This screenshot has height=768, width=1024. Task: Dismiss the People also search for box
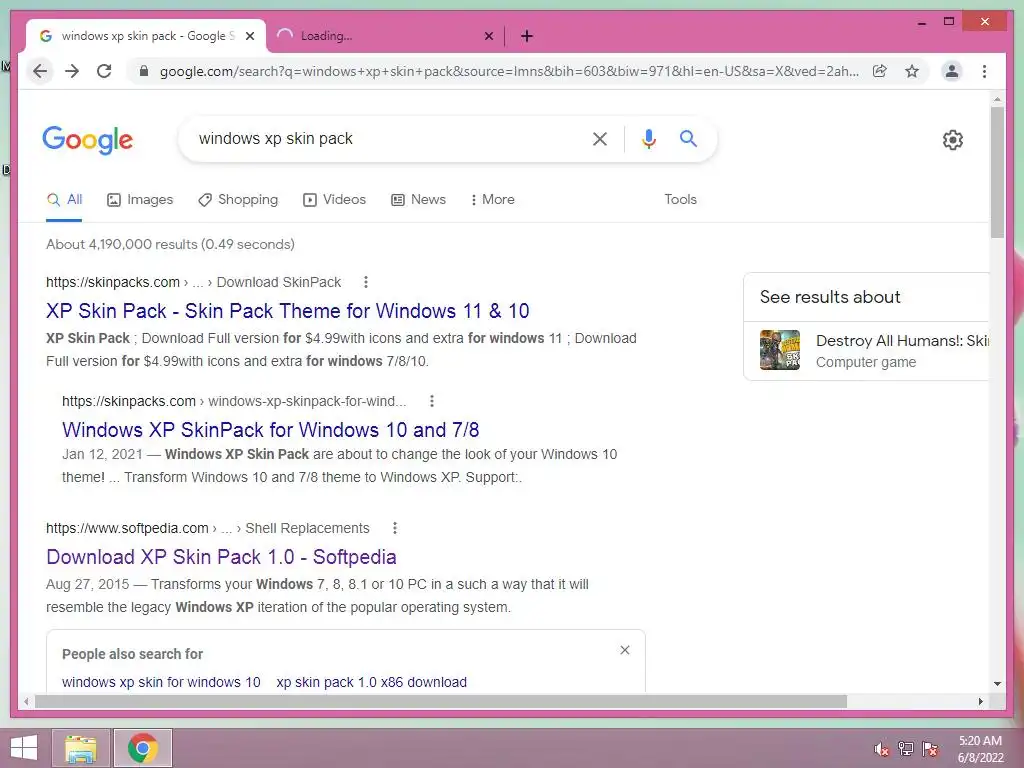click(x=625, y=650)
